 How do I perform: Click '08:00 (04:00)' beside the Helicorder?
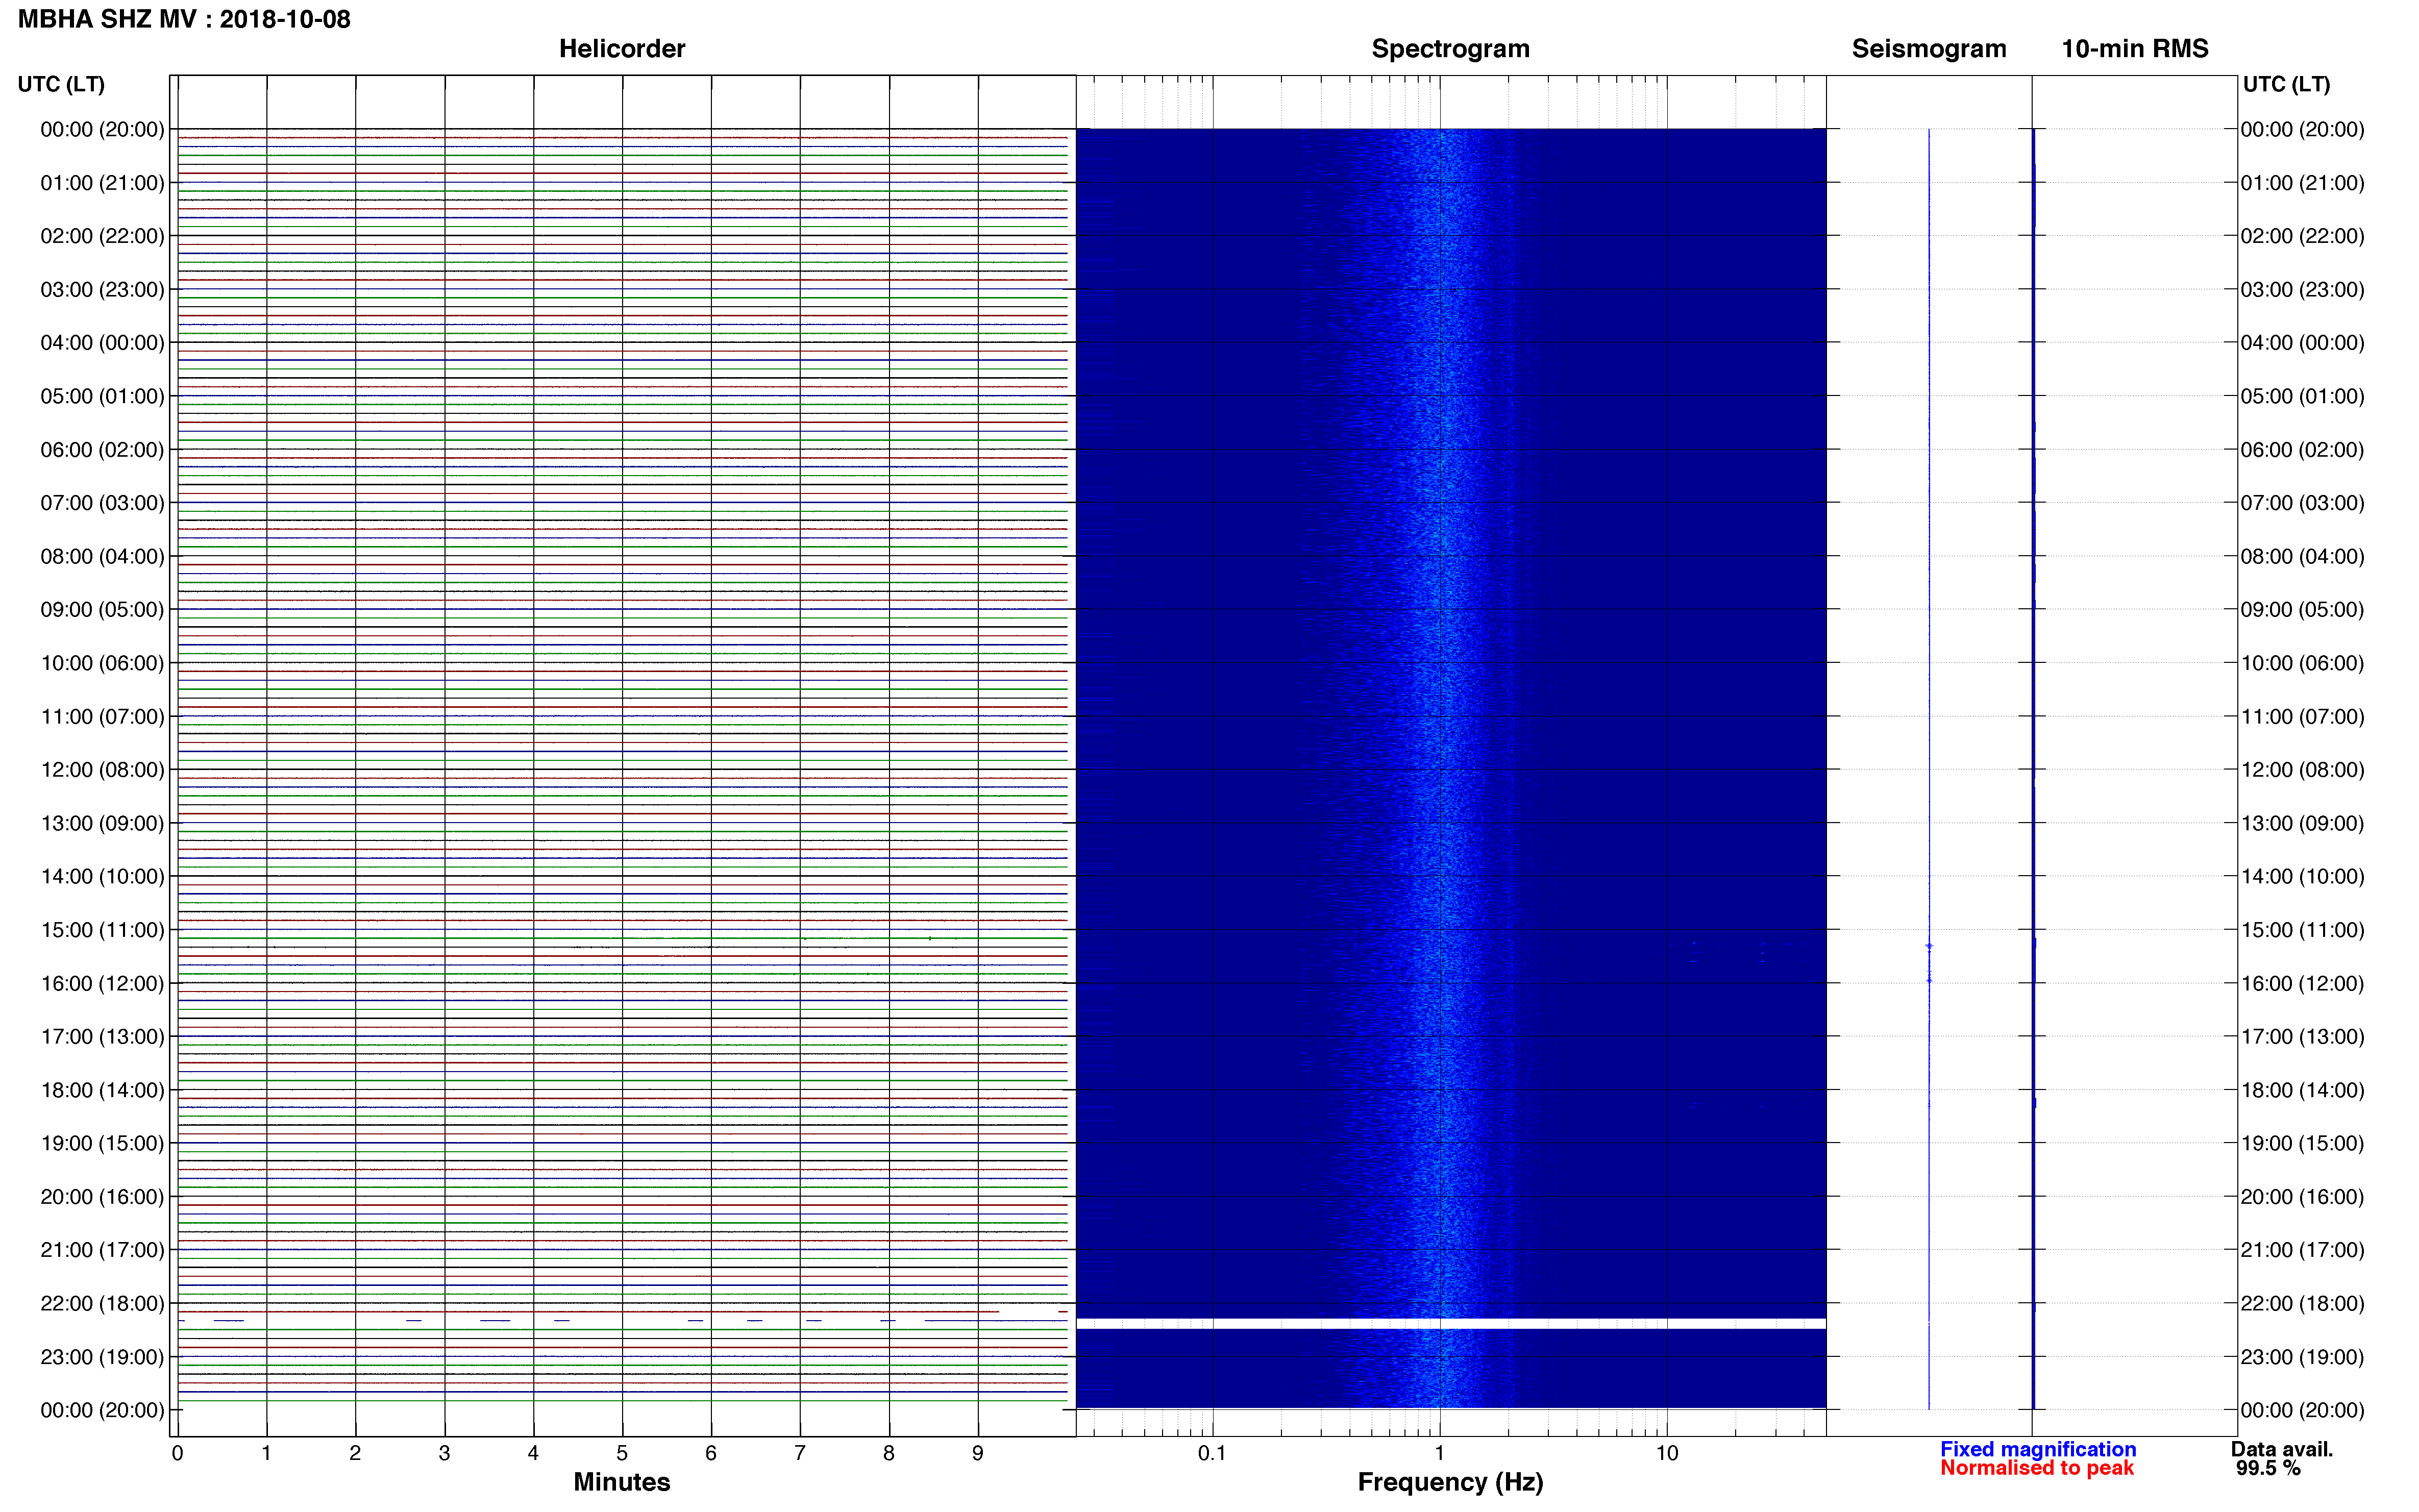pyautogui.click(x=102, y=556)
